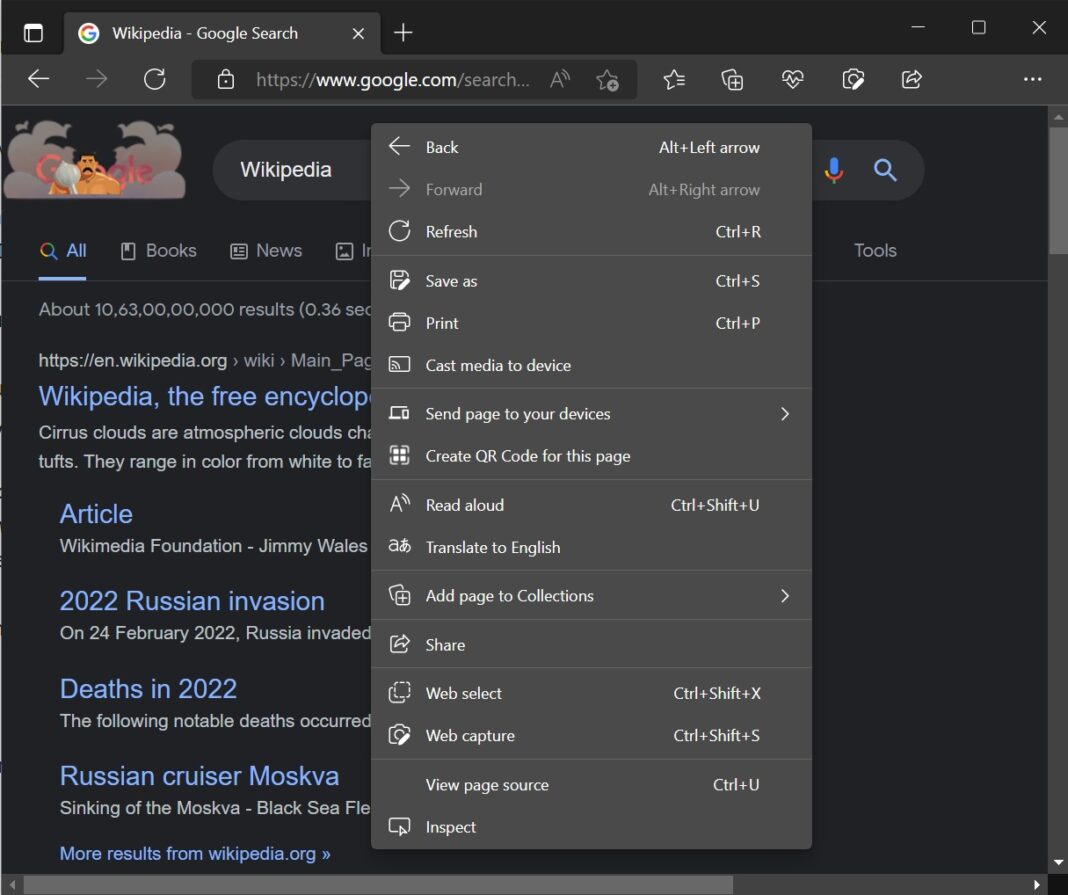
Task: Reload the page with the refresh icon
Action: (x=155, y=79)
